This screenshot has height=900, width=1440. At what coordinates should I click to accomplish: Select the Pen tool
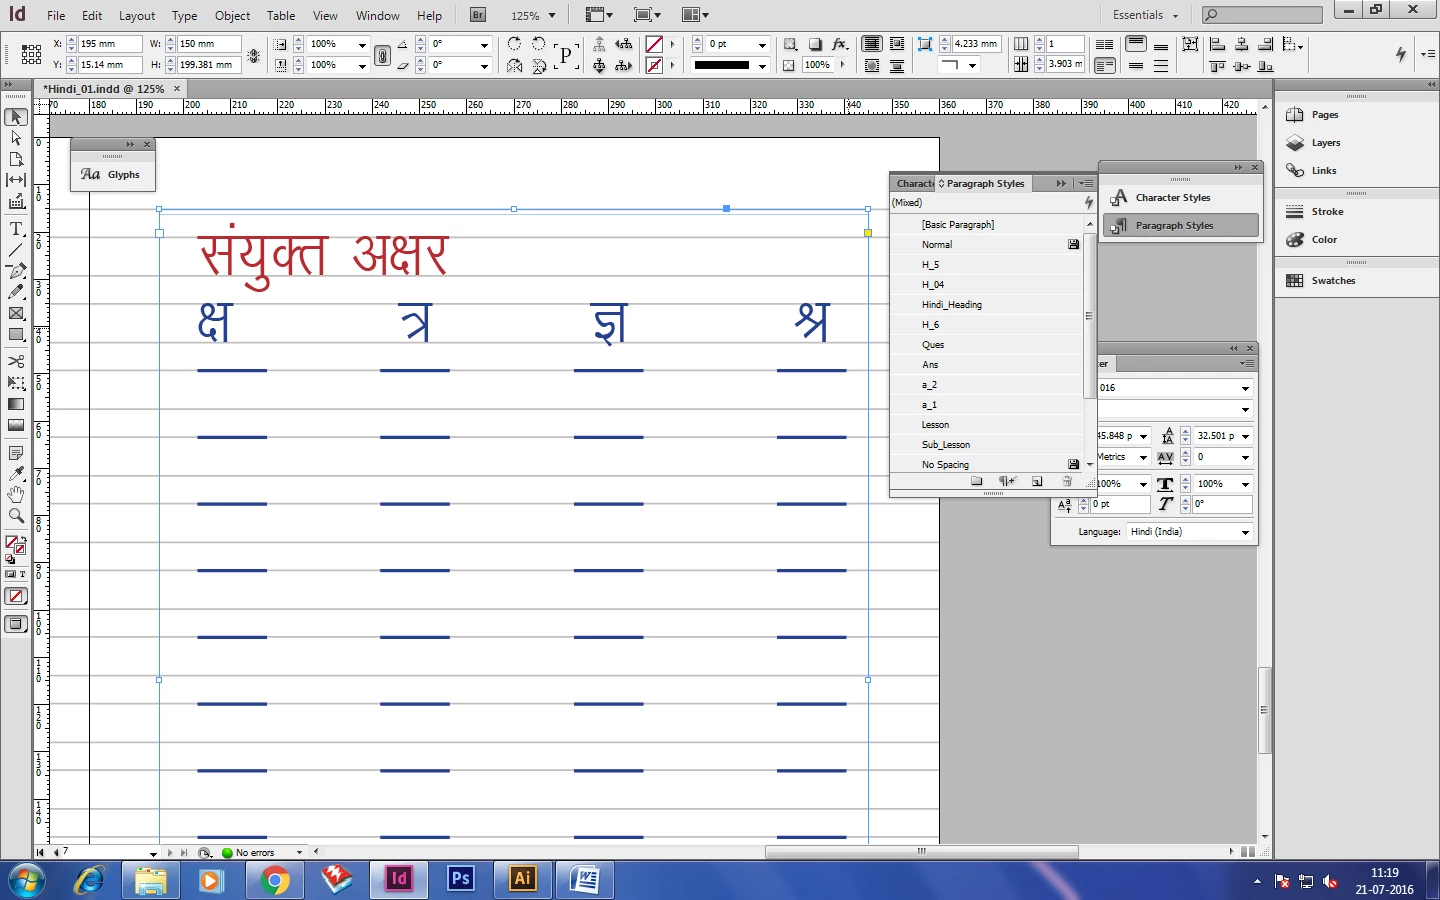[16, 271]
